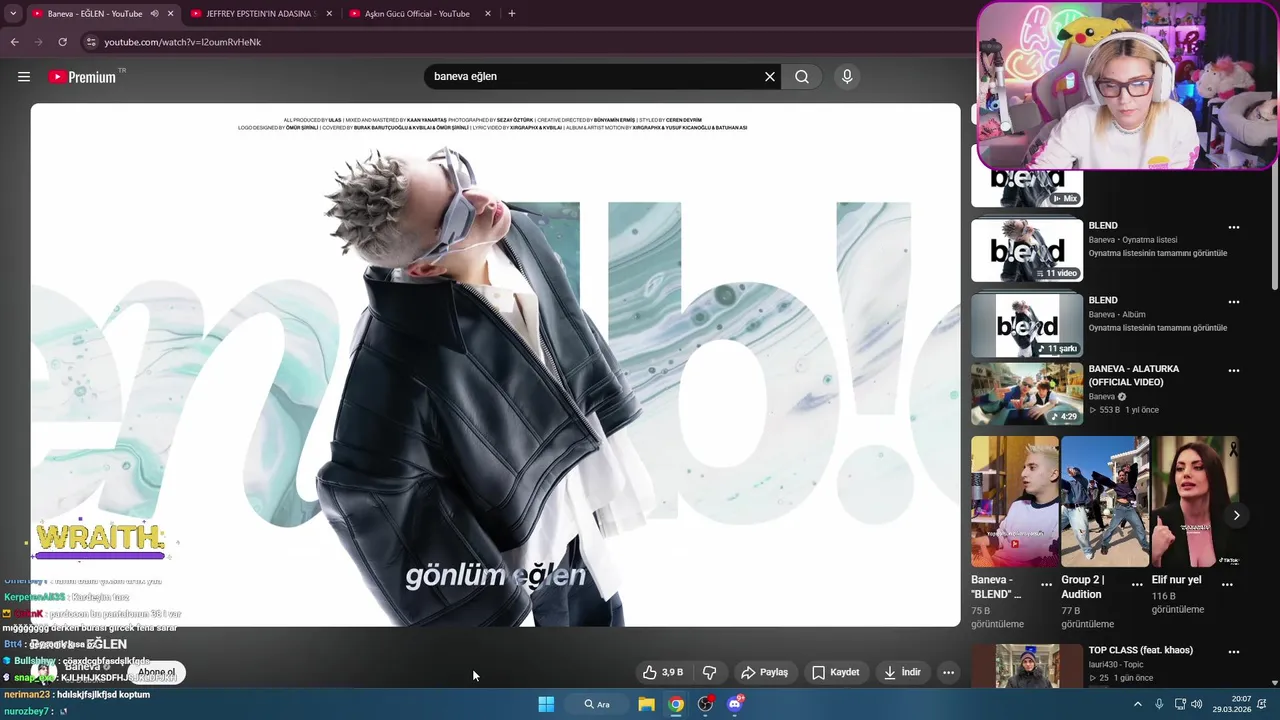This screenshot has width=1280, height=720.
Task: Open options for BLEND album (11 şarkı)
Action: 1234,302
